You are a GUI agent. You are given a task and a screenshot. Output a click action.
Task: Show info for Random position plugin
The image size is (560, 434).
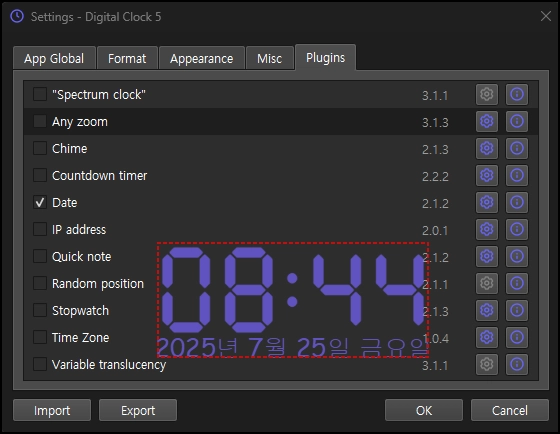coord(517,283)
